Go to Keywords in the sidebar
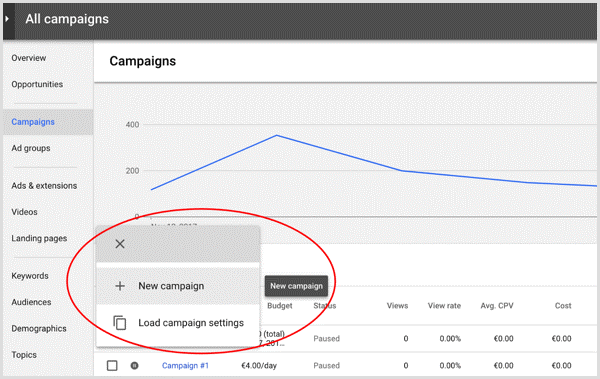Viewport: 600px width, 379px height. pos(30,276)
